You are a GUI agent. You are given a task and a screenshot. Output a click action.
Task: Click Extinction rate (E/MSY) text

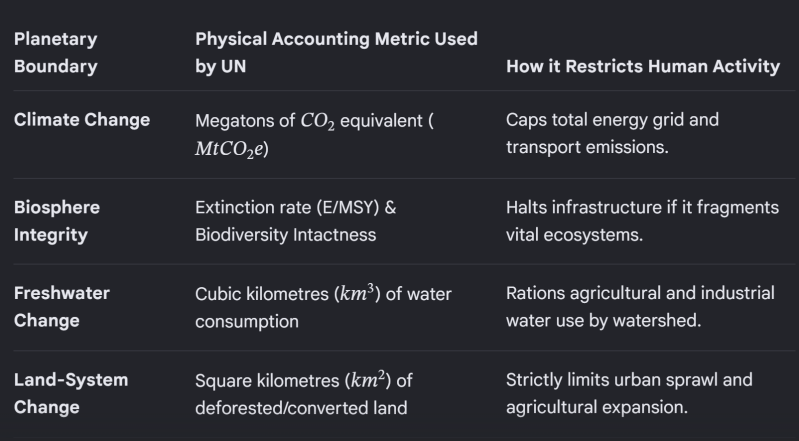point(296,207)
